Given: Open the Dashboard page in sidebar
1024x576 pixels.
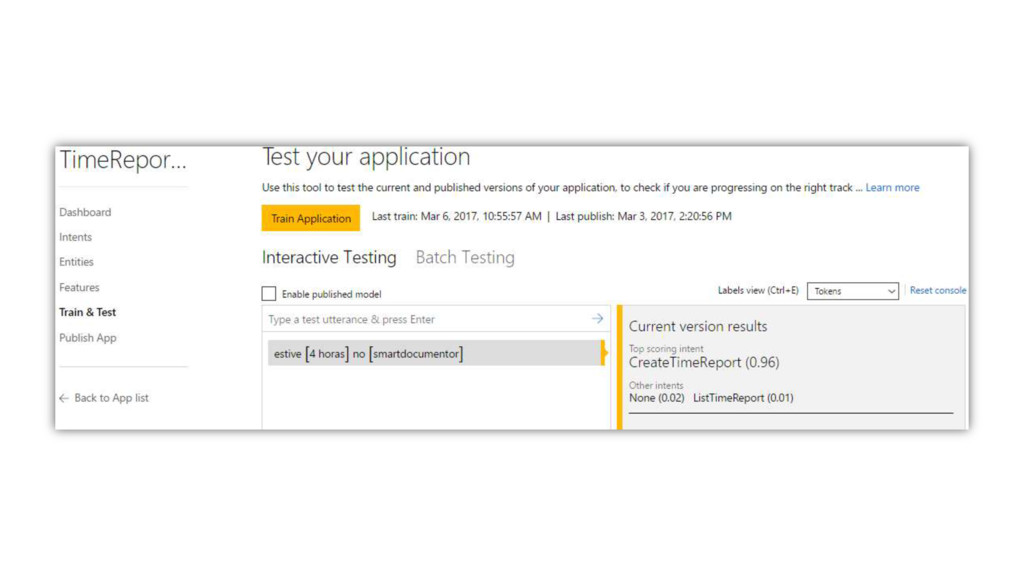Looking at the screenshot, I should [x=85, y=212].
